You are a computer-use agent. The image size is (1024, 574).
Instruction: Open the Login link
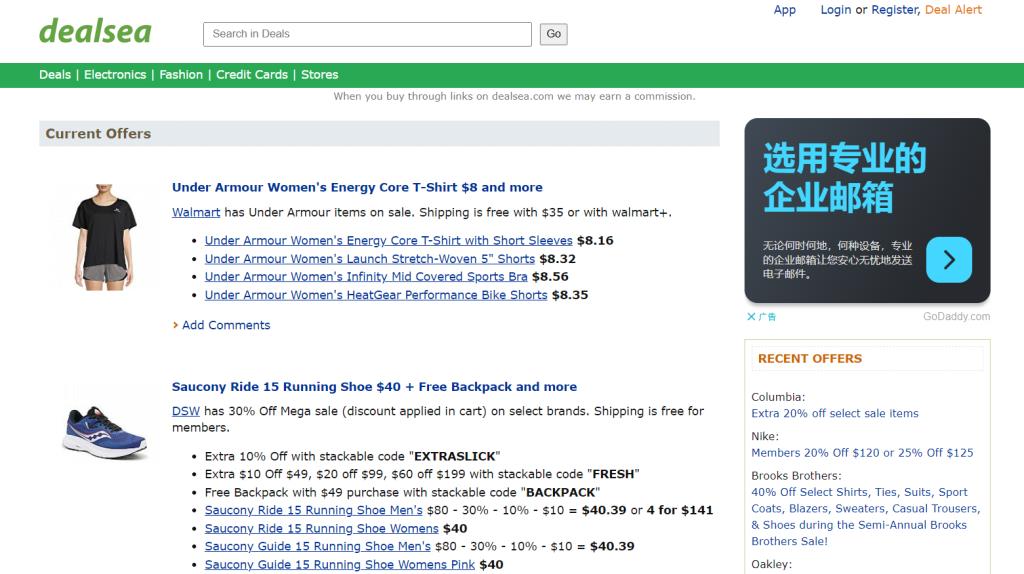pos(835,10)
